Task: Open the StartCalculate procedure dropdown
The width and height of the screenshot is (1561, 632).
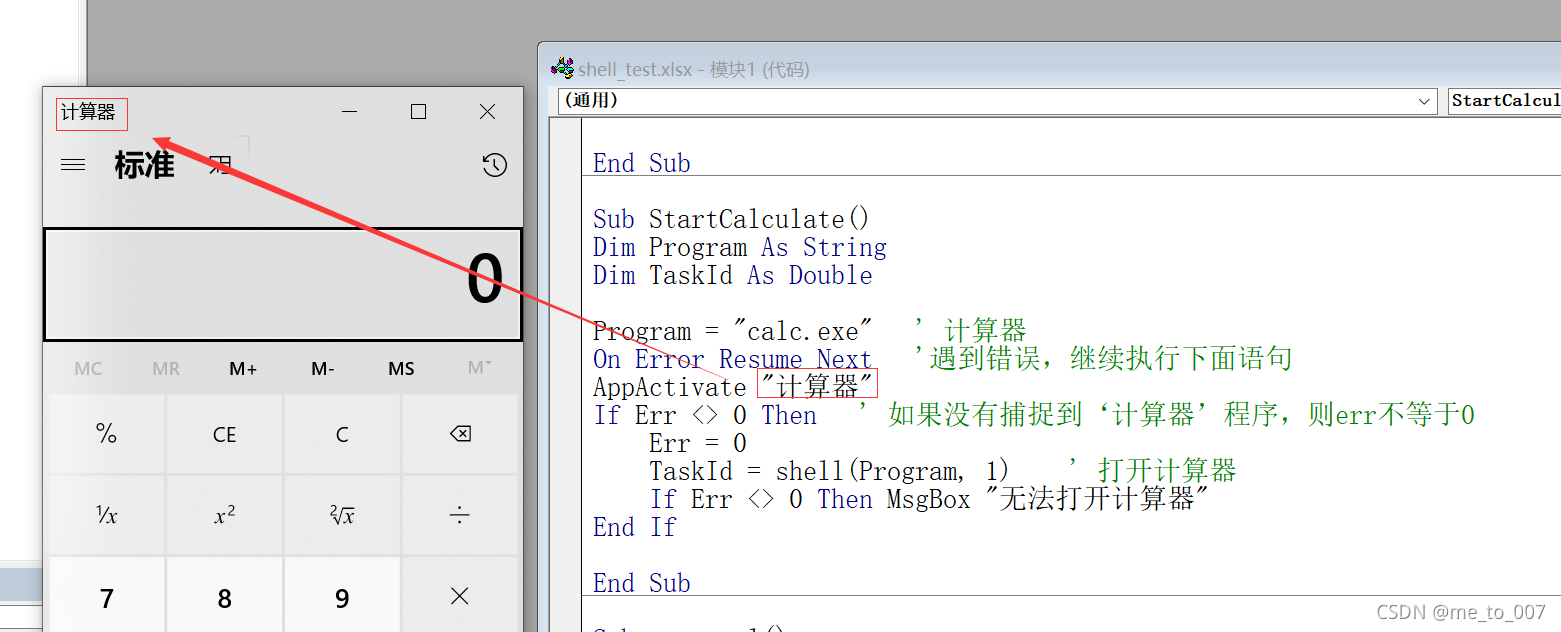Action: 1504,100
